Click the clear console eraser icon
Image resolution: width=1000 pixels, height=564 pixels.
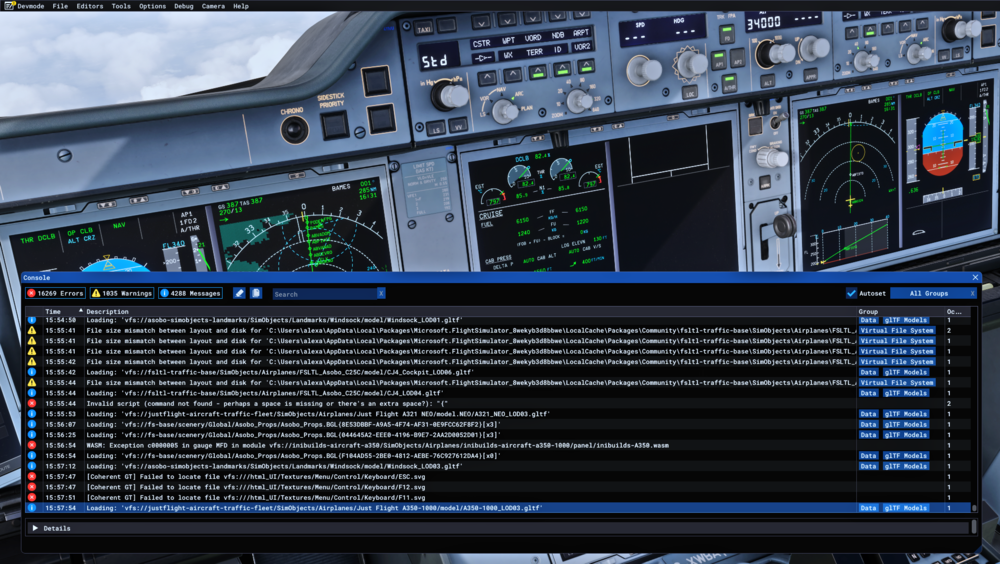[239, 293]
